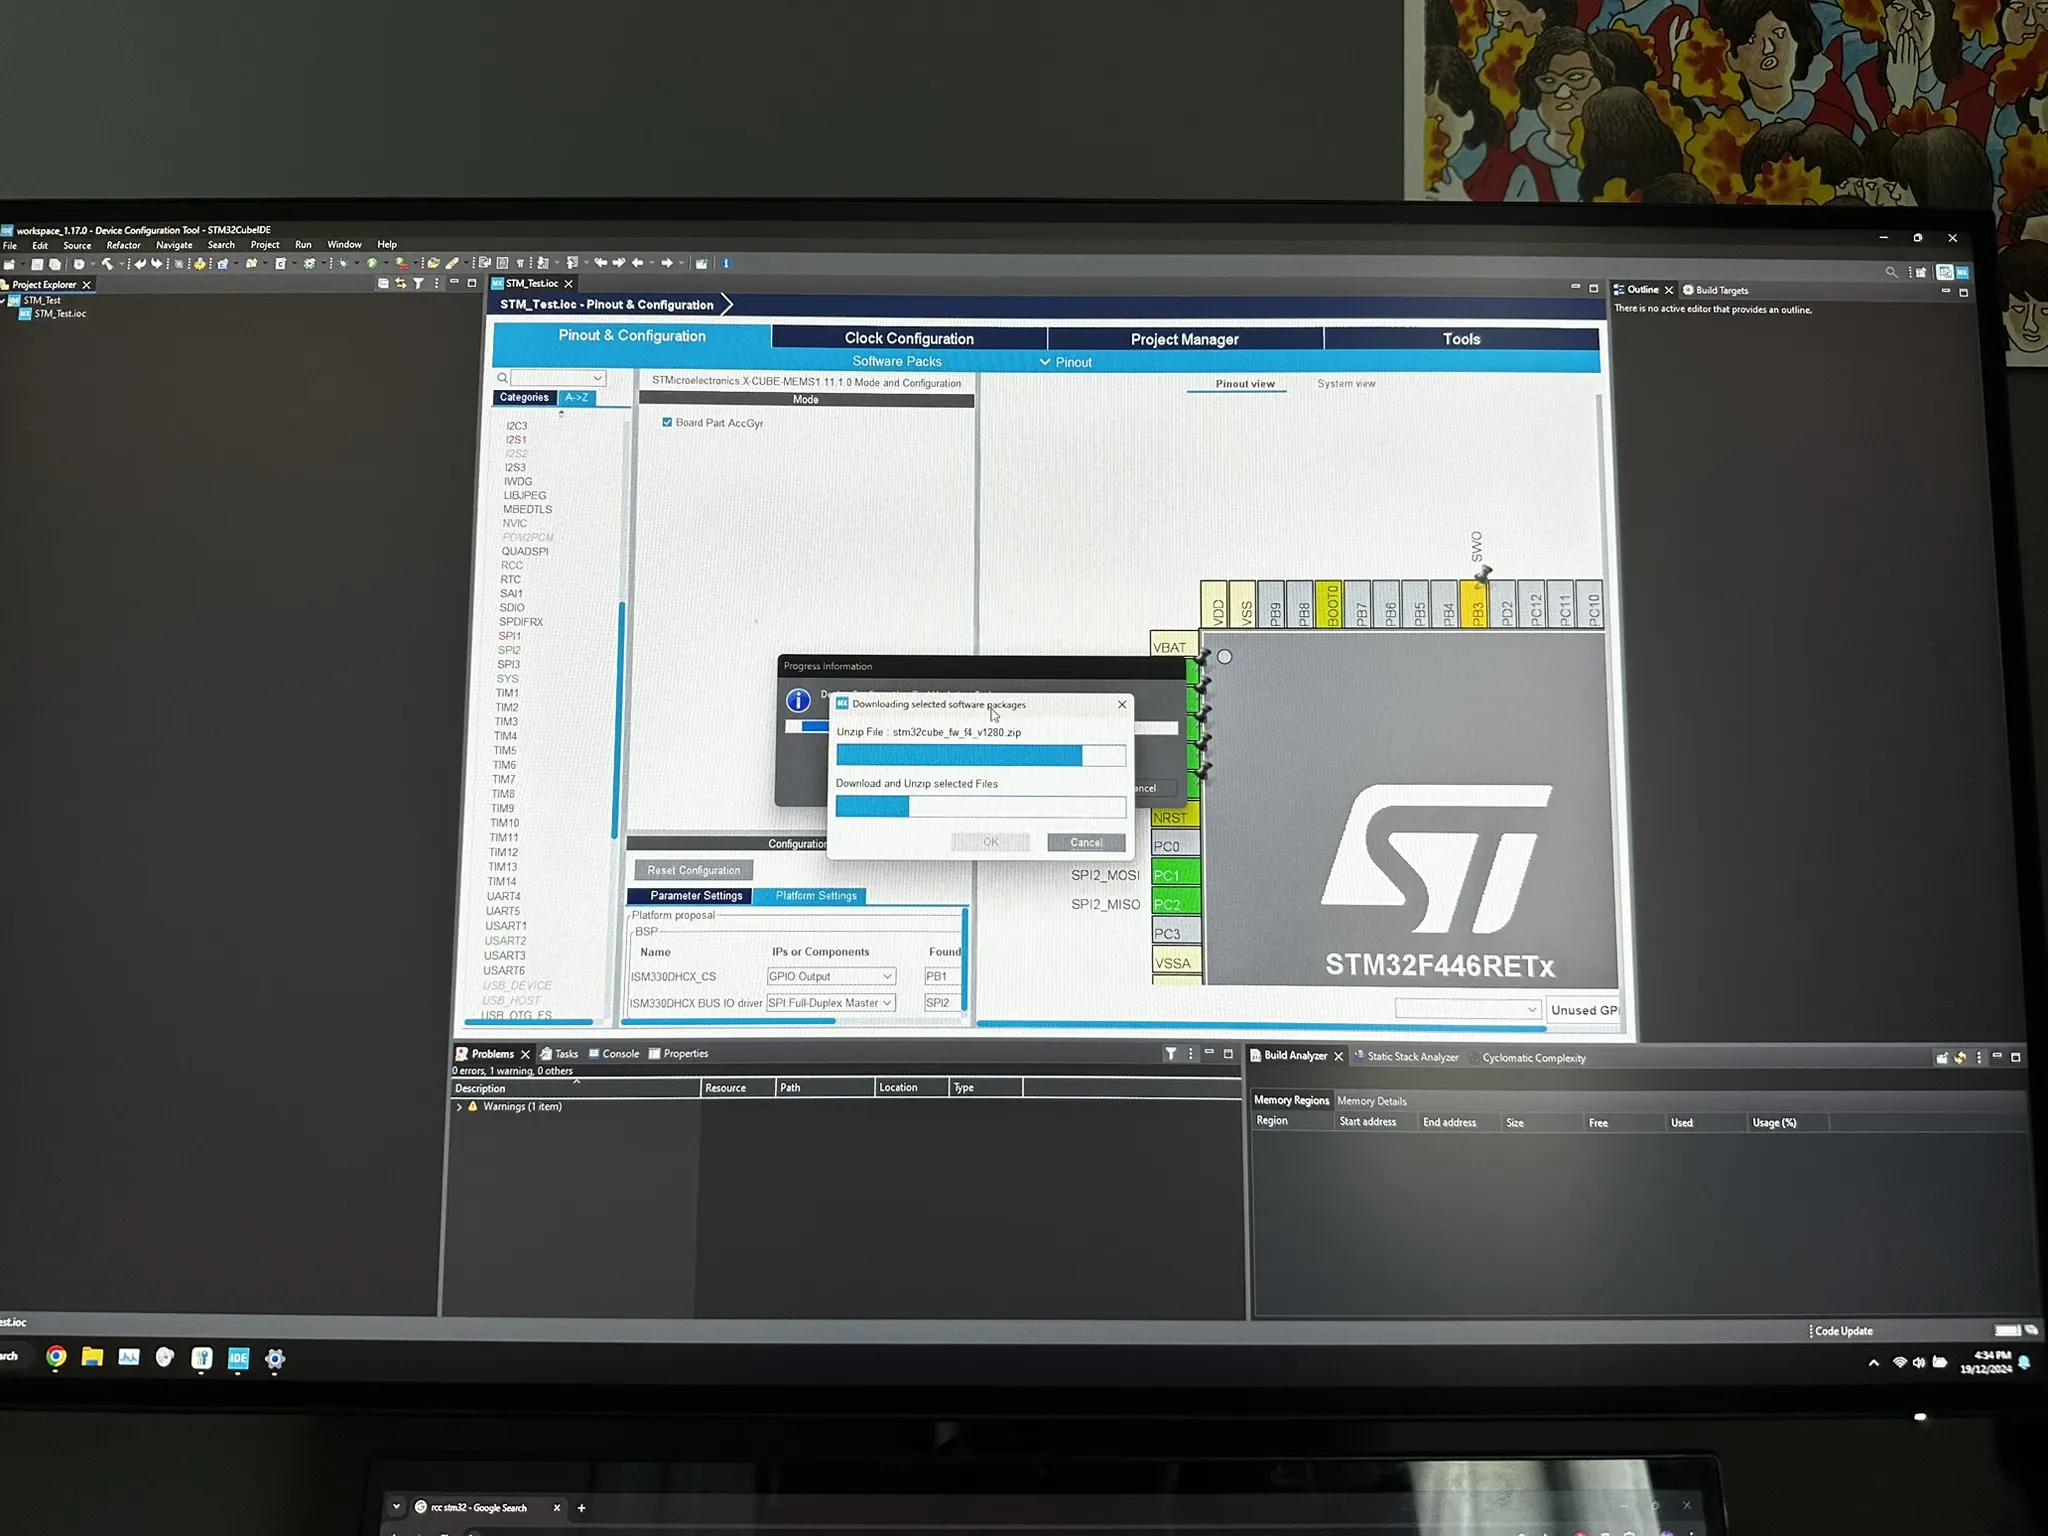2048x1536 pixels.
Task: Select the Platform Settings tab
Action: pos(816,896)
